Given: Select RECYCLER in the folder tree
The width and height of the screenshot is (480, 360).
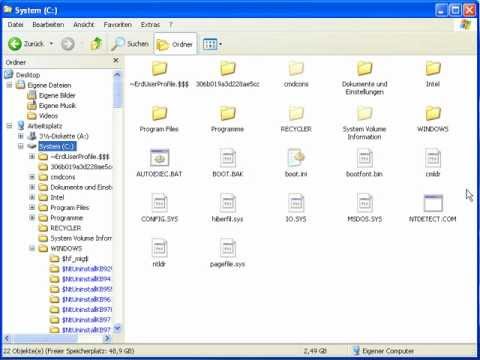Looking at the screenshot, I should tap(66, 228).
